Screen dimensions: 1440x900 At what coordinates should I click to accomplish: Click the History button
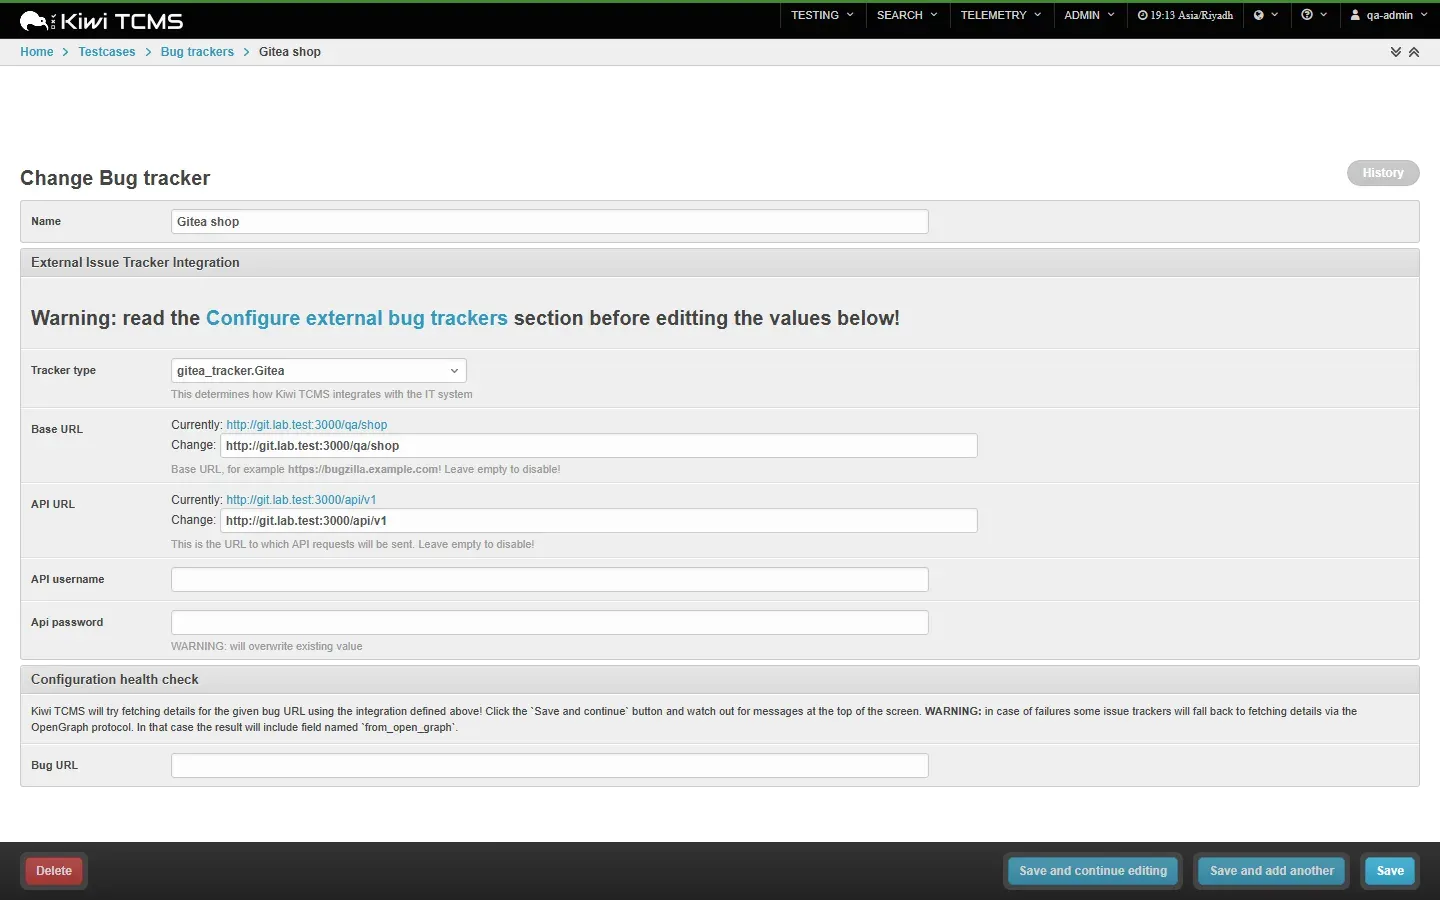(x=1383, y=173)
